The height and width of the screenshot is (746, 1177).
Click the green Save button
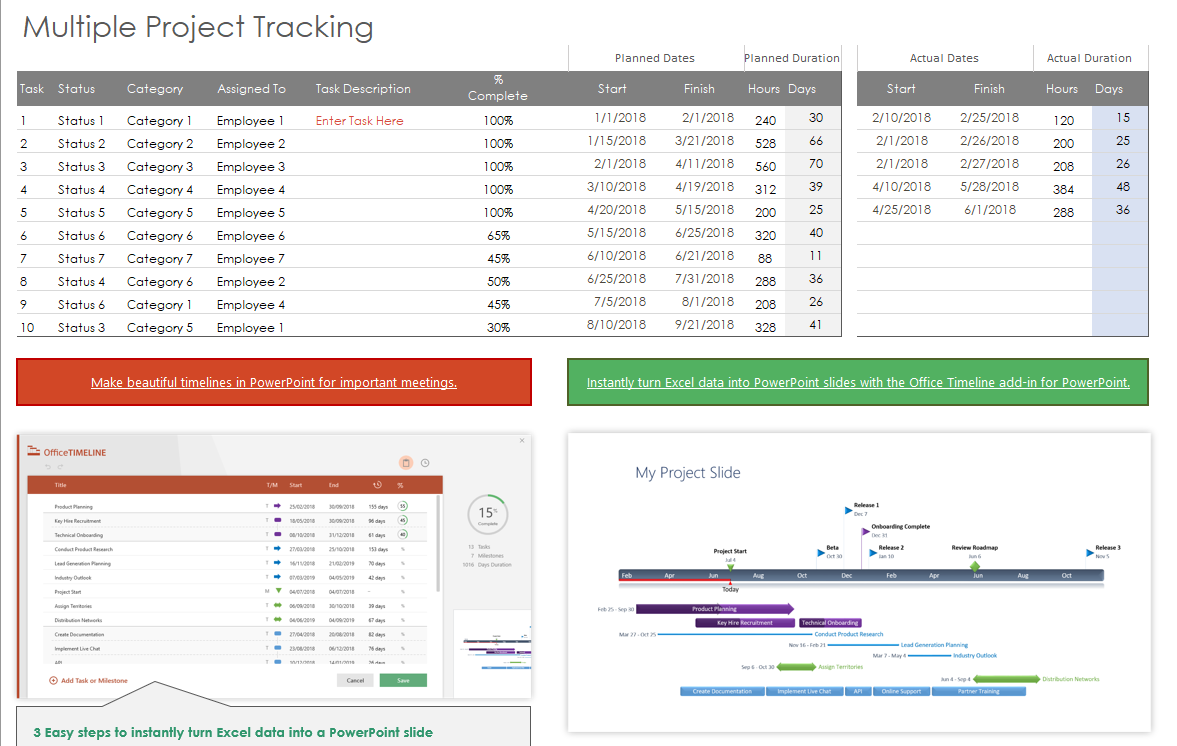tap(403, 680)
